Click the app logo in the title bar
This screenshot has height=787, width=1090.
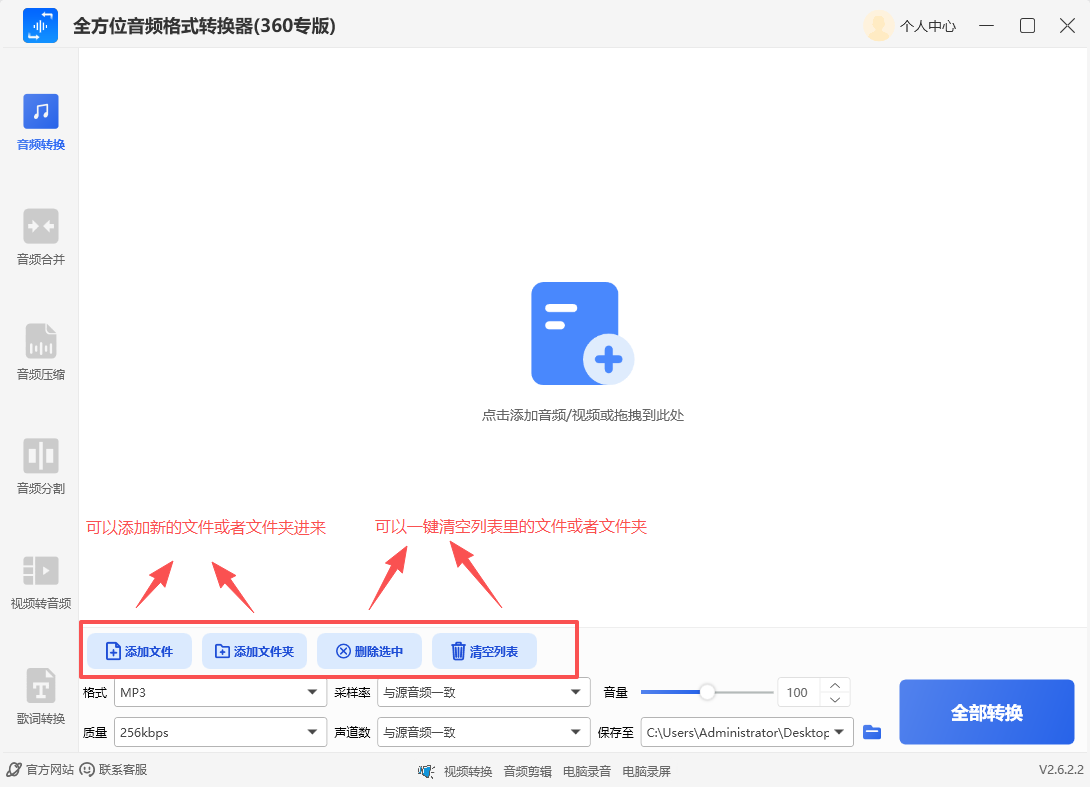[40, 25]
